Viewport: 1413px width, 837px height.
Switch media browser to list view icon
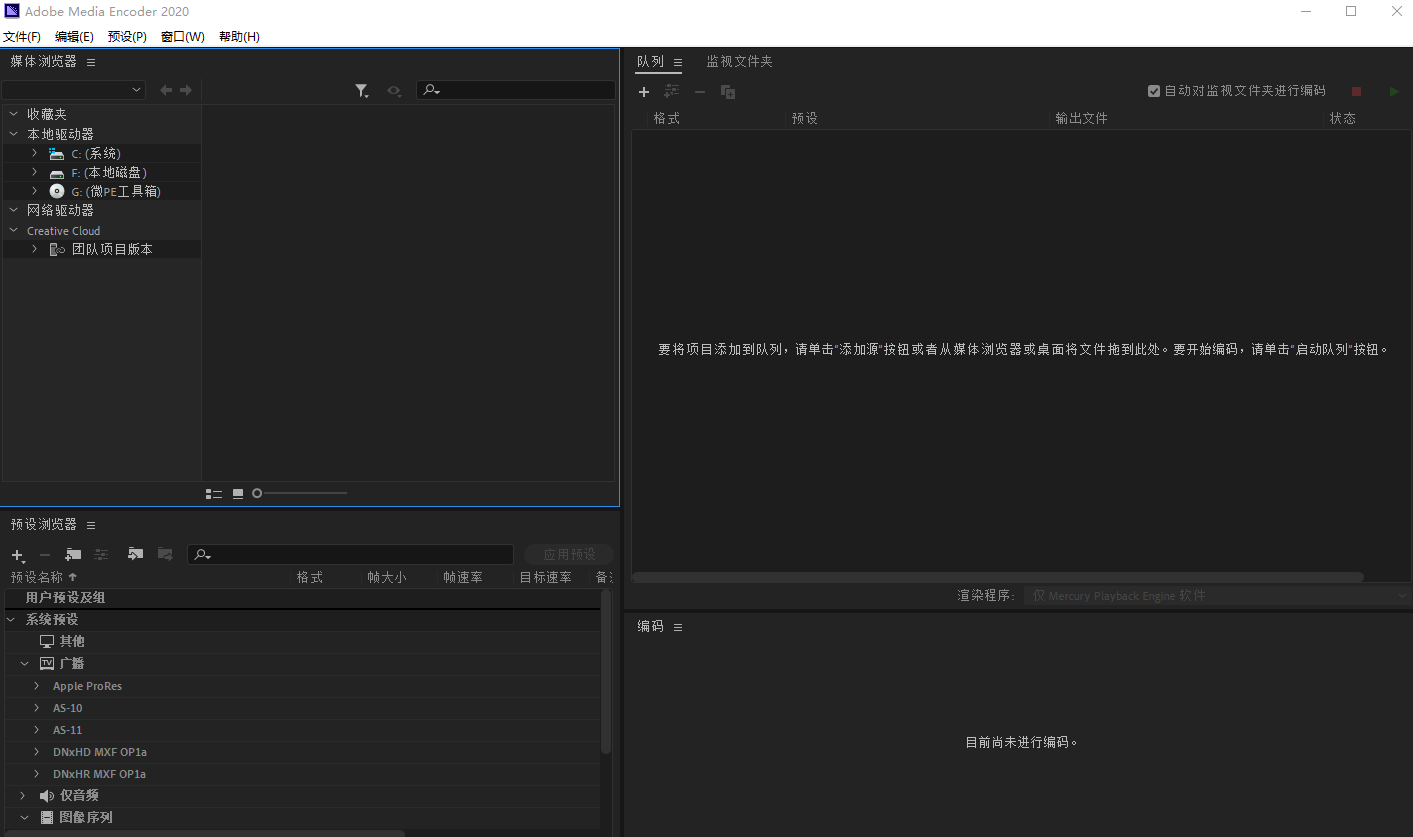tap(214, 493)
